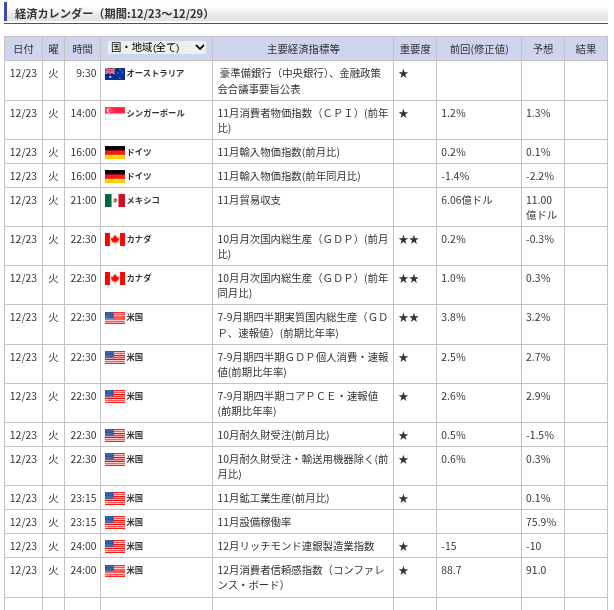Click US flag in 11月設備稼働率 row
This screenshot has height=610, width=614.
(115, 522)
